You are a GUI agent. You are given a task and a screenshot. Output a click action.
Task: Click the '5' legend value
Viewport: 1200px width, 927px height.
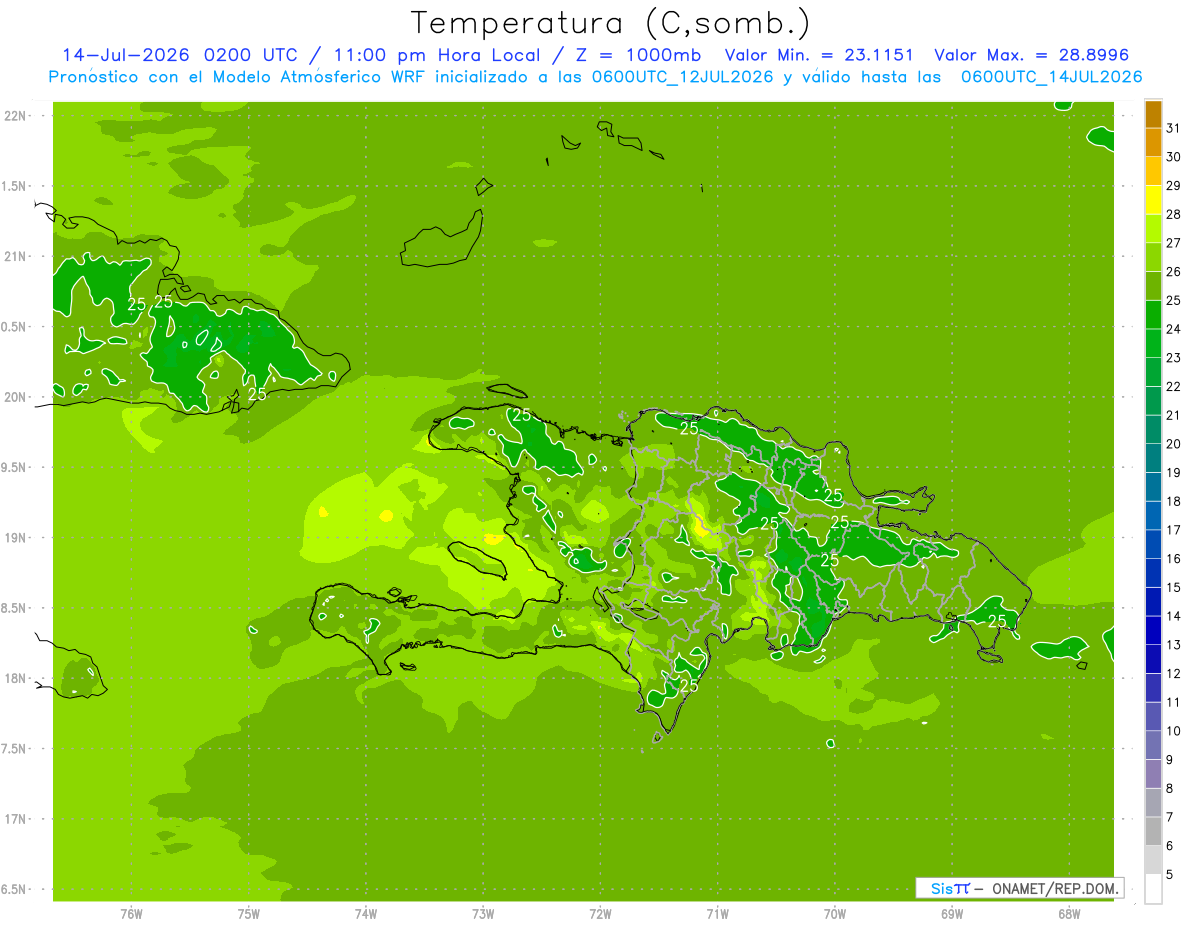1169,874
